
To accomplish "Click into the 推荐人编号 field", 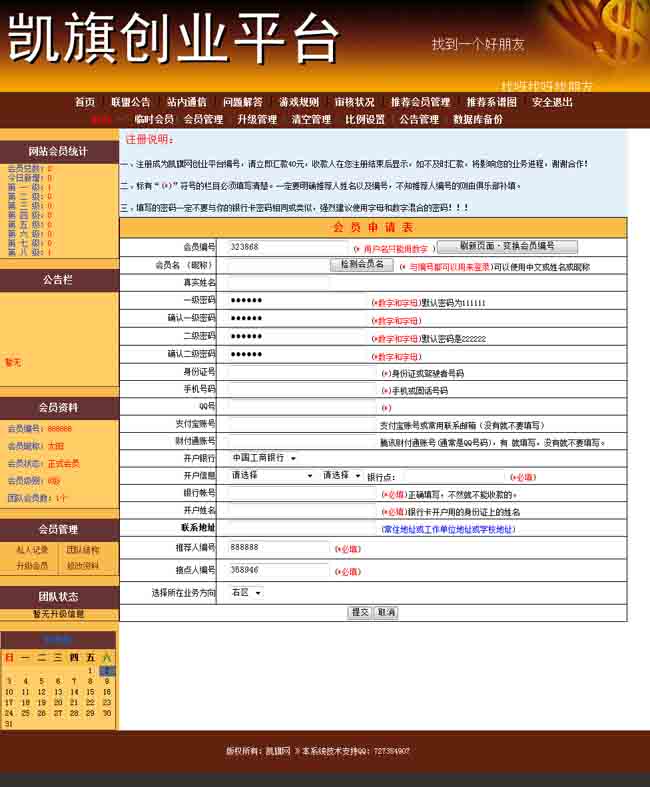I will click(x=278, y=548).
